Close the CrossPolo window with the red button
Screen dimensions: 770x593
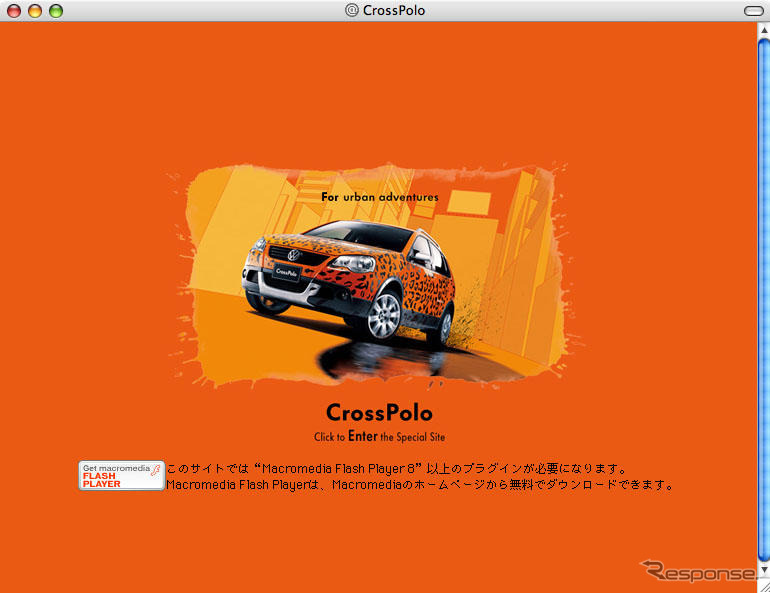(14, 10)
